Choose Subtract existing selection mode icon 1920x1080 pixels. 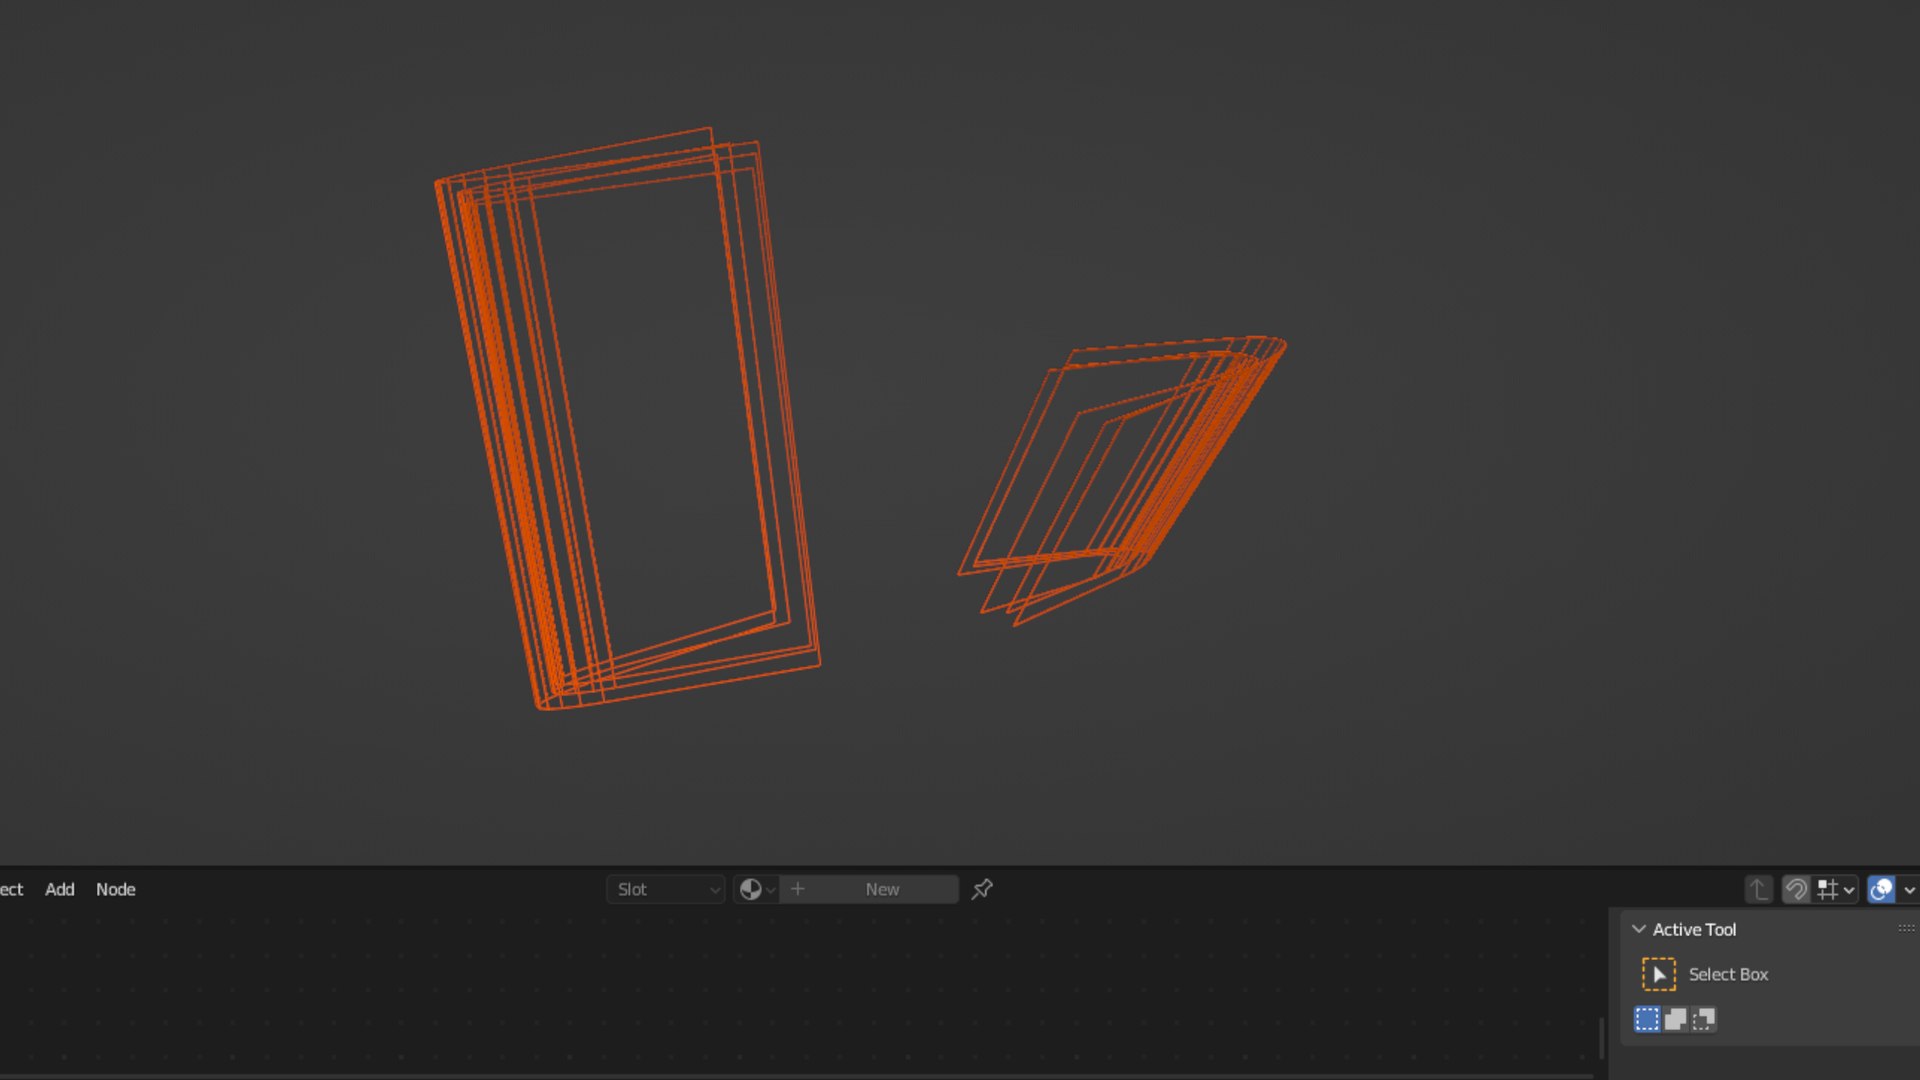[1704, 1019]
